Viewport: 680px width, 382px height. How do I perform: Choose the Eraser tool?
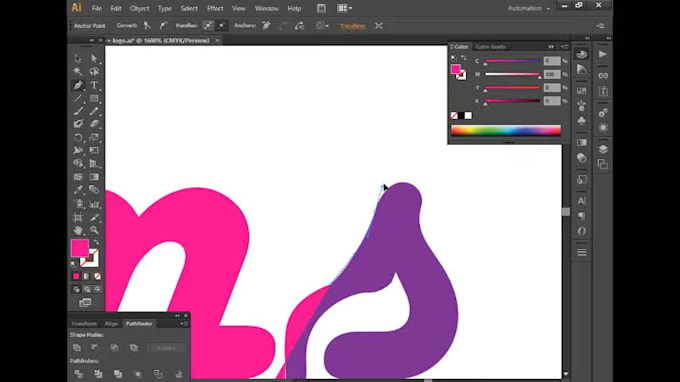(94, 124)
